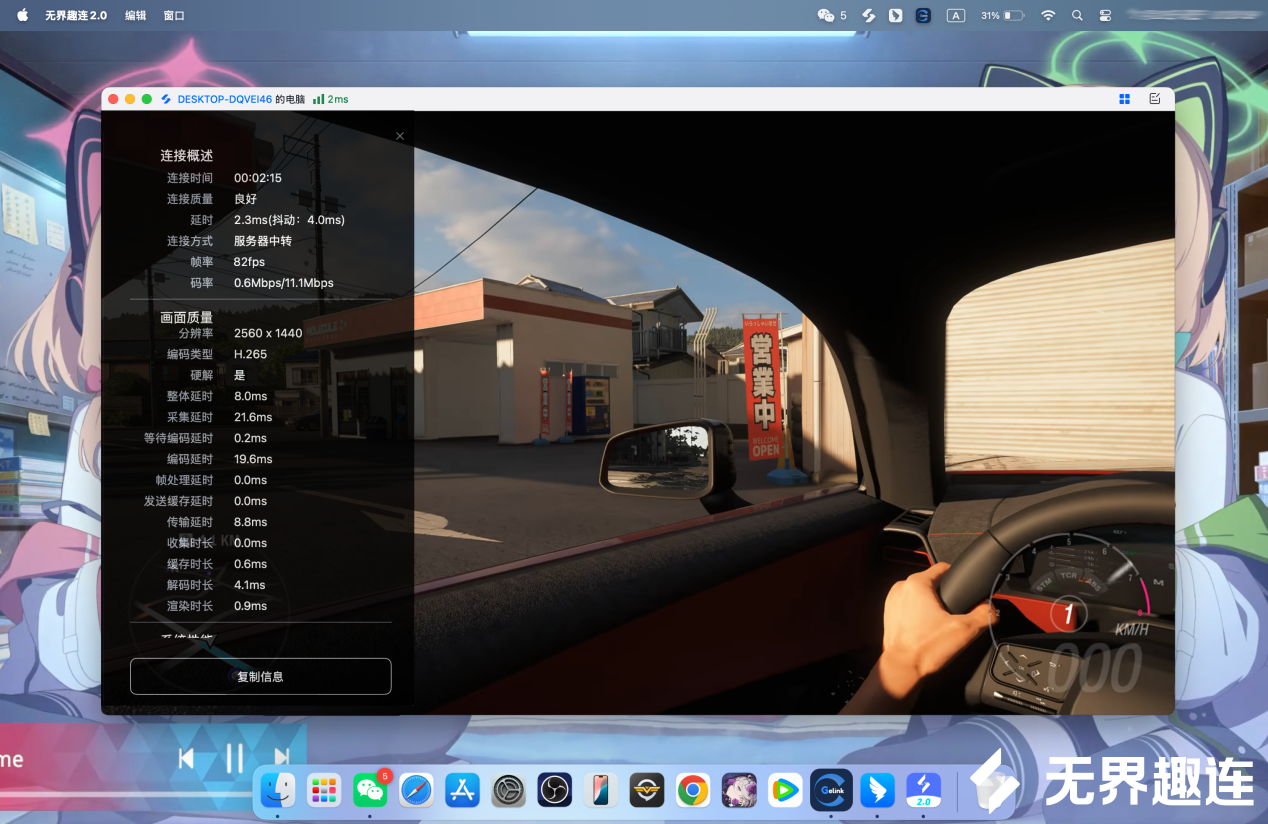1268x824 pixels.
Task: Open Finder from the Dock
Action: (277, 790)
